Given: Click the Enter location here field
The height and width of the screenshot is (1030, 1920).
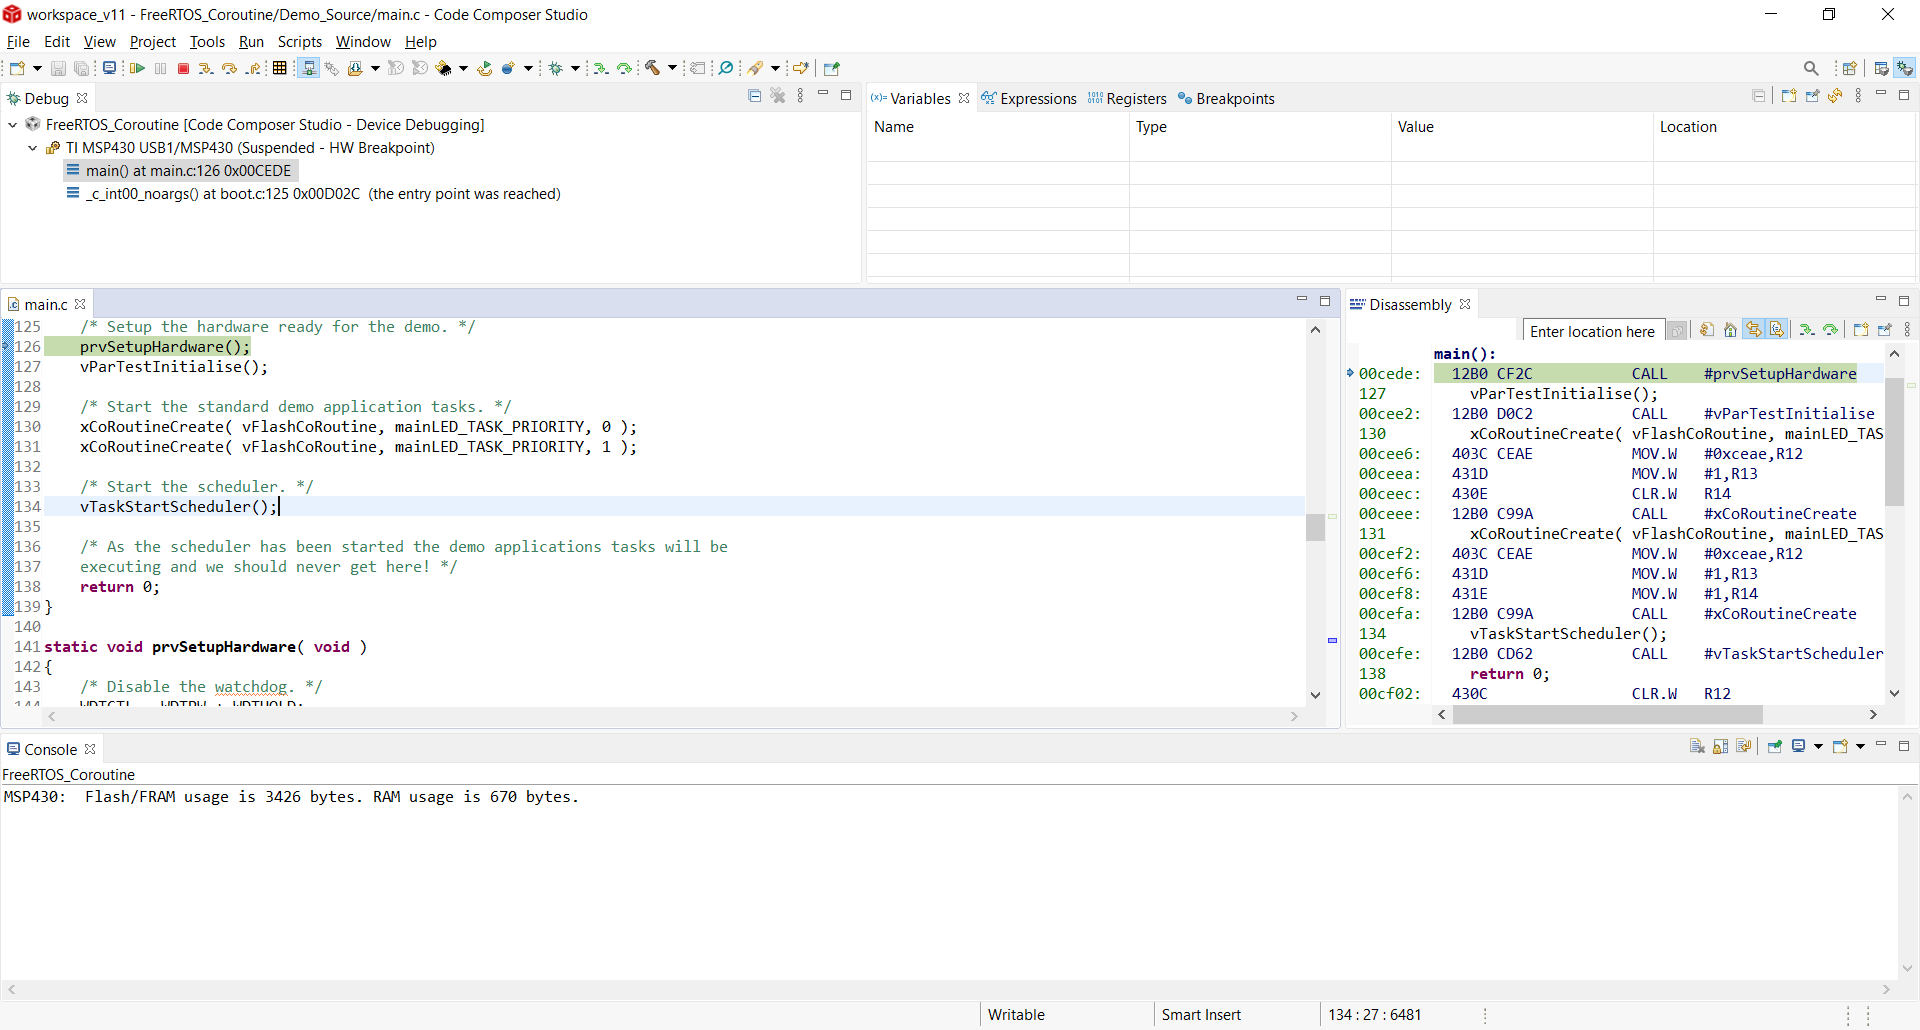Looking at the screenshot, I should [x=1592, y=331].
